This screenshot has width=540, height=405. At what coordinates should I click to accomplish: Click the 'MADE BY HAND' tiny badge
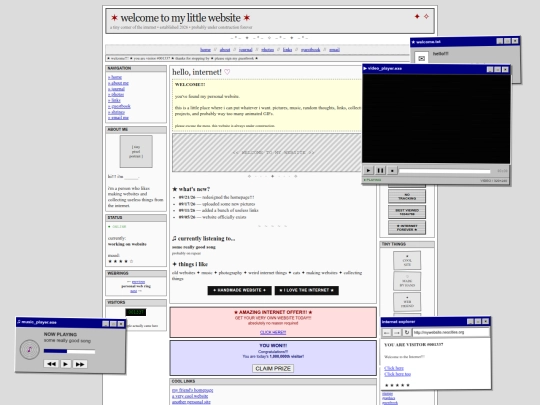(x=407, y=281)
